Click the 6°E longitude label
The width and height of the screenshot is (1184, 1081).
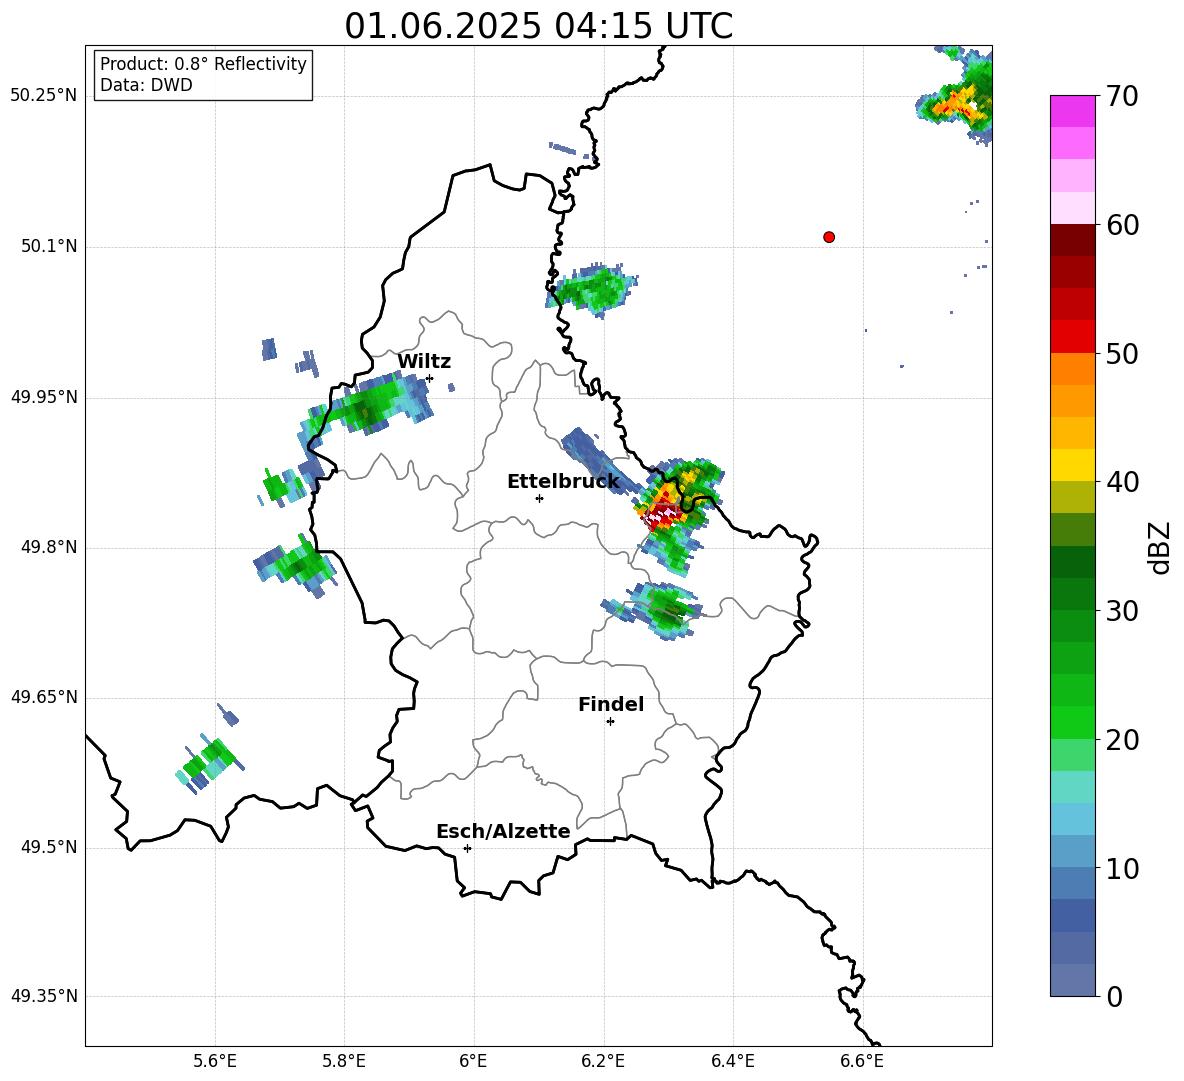point(473,1061)
